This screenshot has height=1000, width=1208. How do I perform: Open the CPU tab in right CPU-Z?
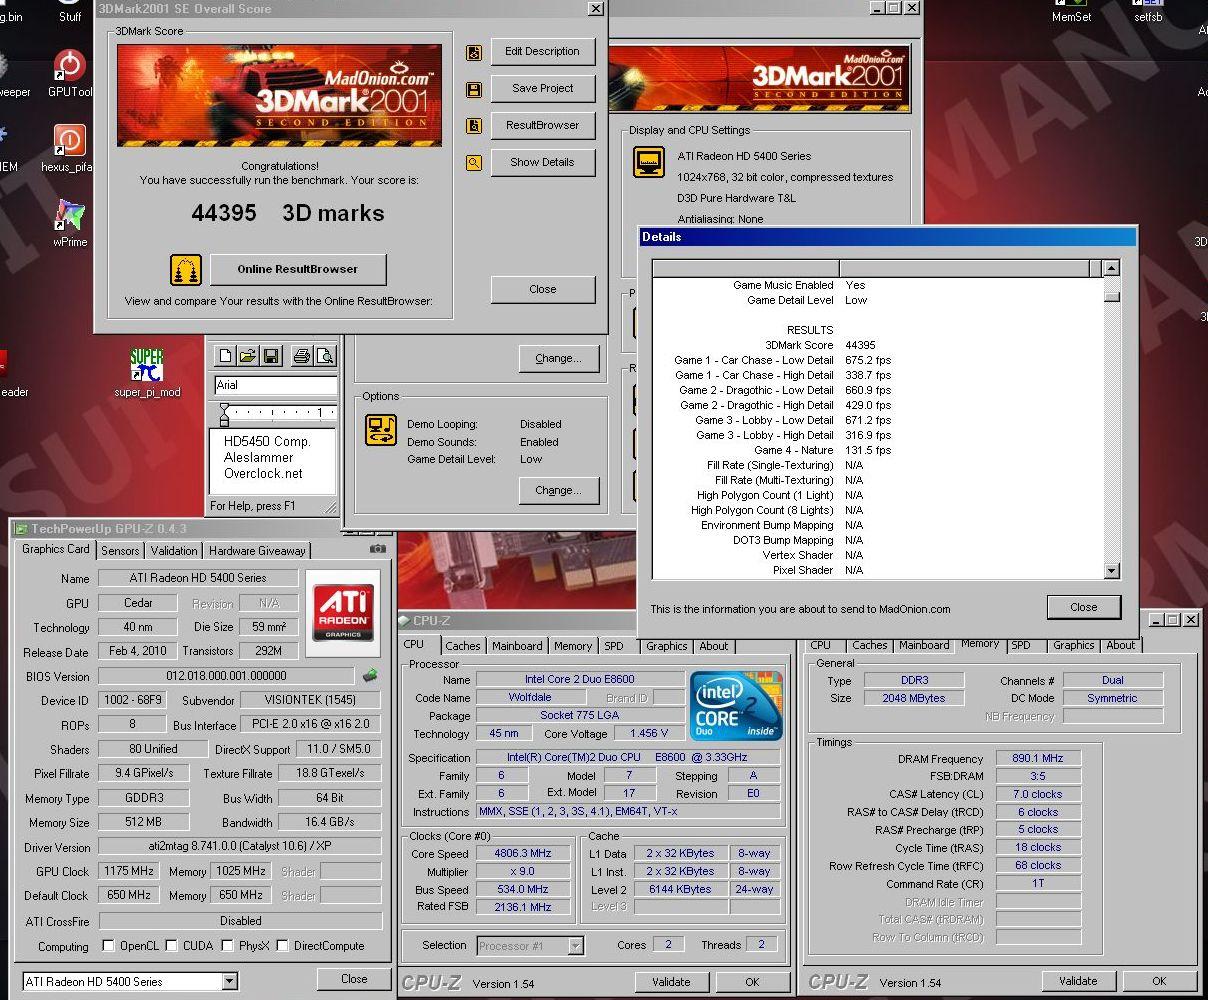pyautogui.click(x=821, y=645)
